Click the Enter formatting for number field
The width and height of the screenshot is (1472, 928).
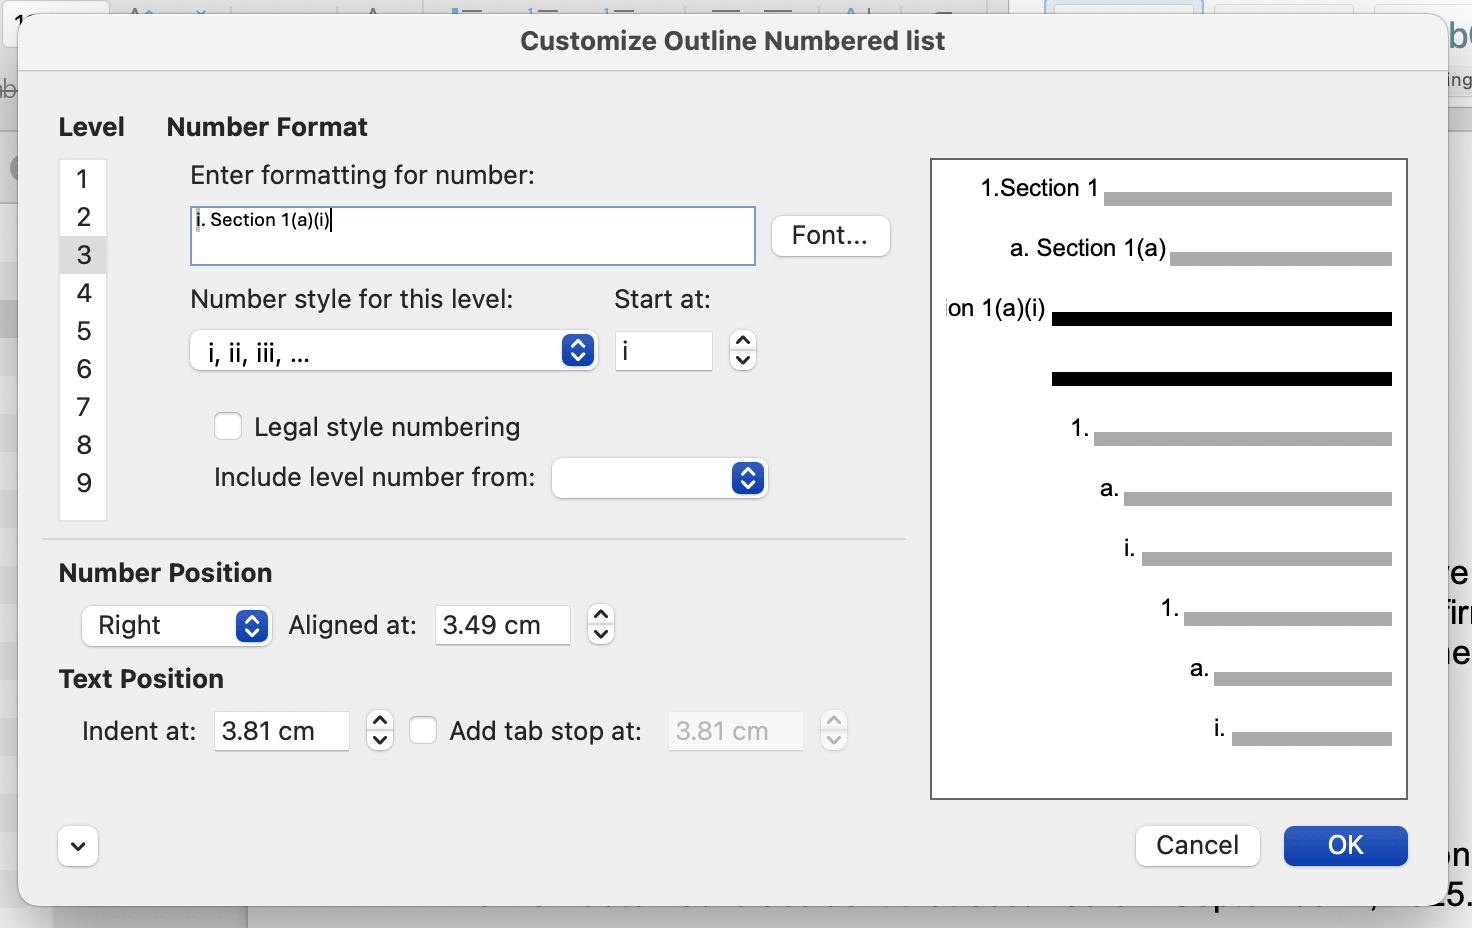(x=472, y=236)
